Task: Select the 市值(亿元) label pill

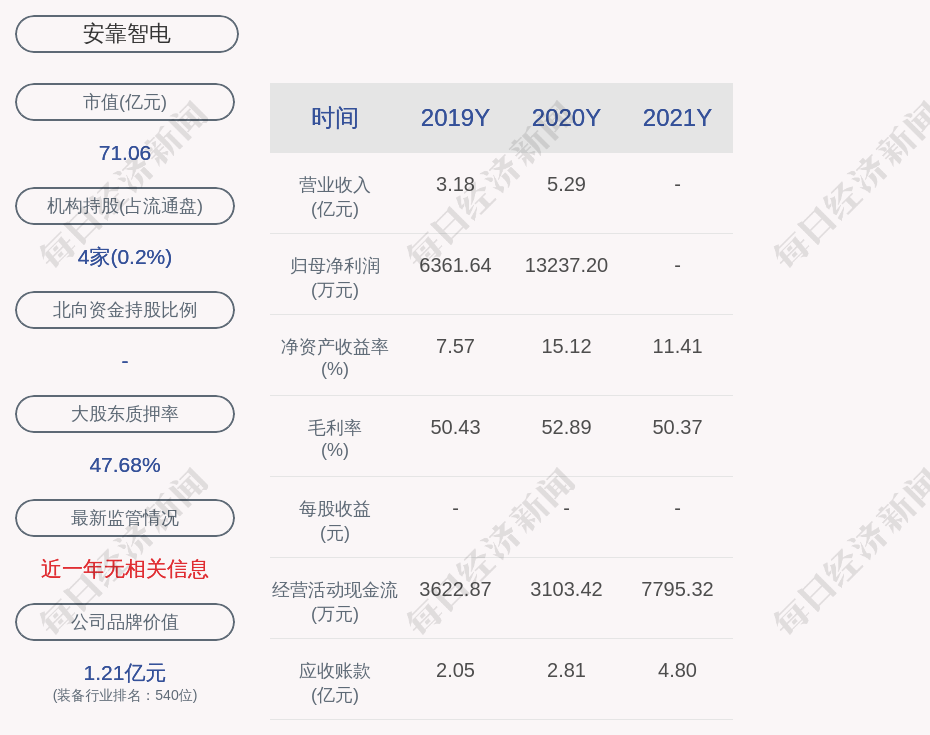Action: coord(125,102)
